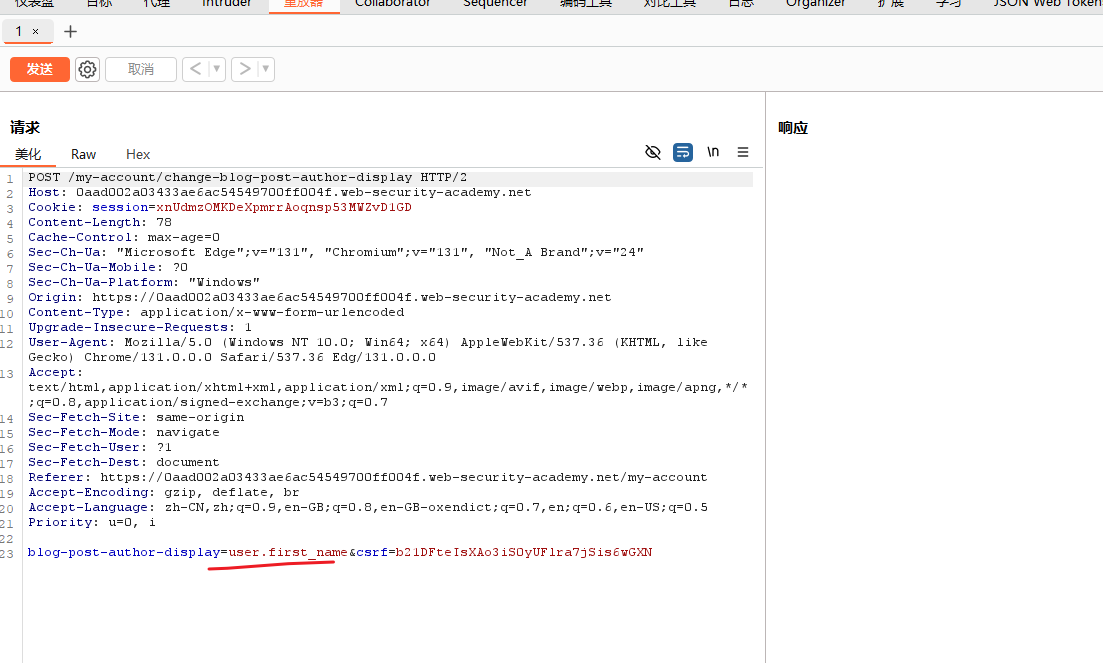This screenshot has height=663, width=1103.
Task: Open Repeater settings gear icon
Action: [88, 69]
